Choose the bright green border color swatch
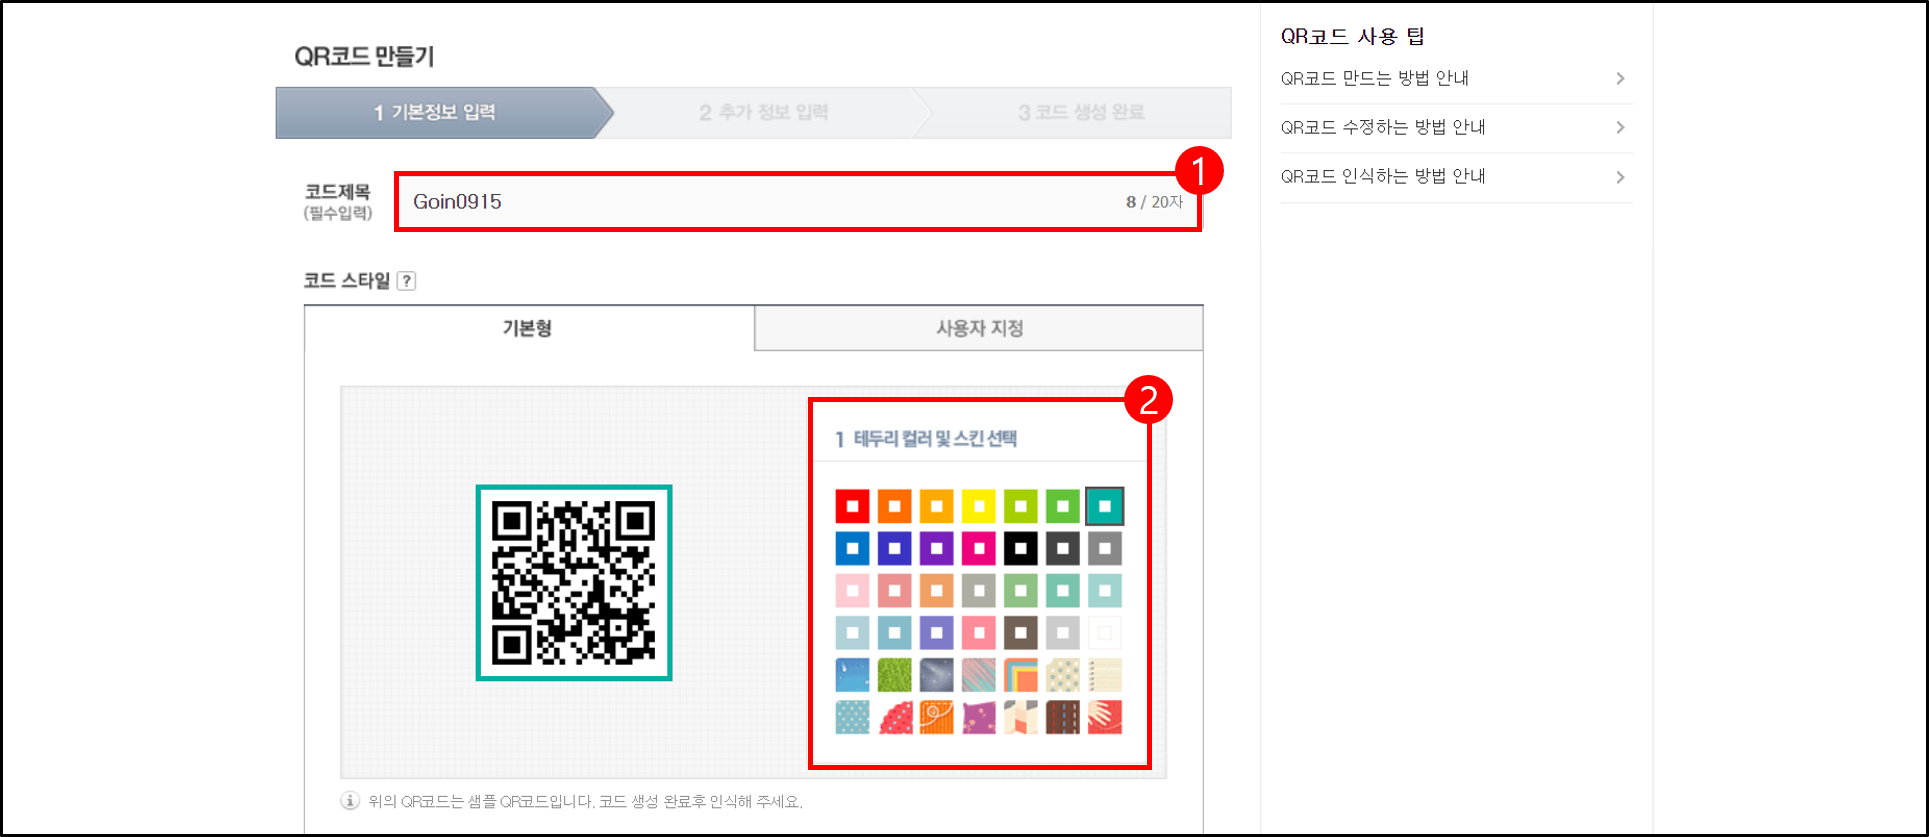Image resolution: width=1929 pixels, height=837 pixels. [x=1063, y=506]
